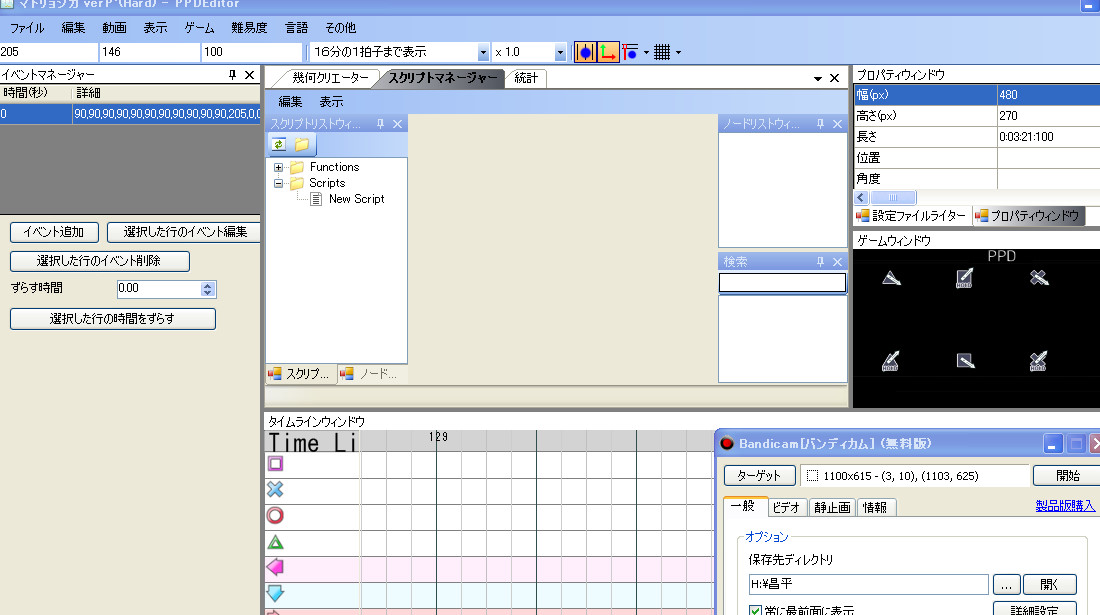Image resolution: width=1100 pixels, height=615 pixels.
Task: Select New Script in the script tree
Action: pos(356,199)
